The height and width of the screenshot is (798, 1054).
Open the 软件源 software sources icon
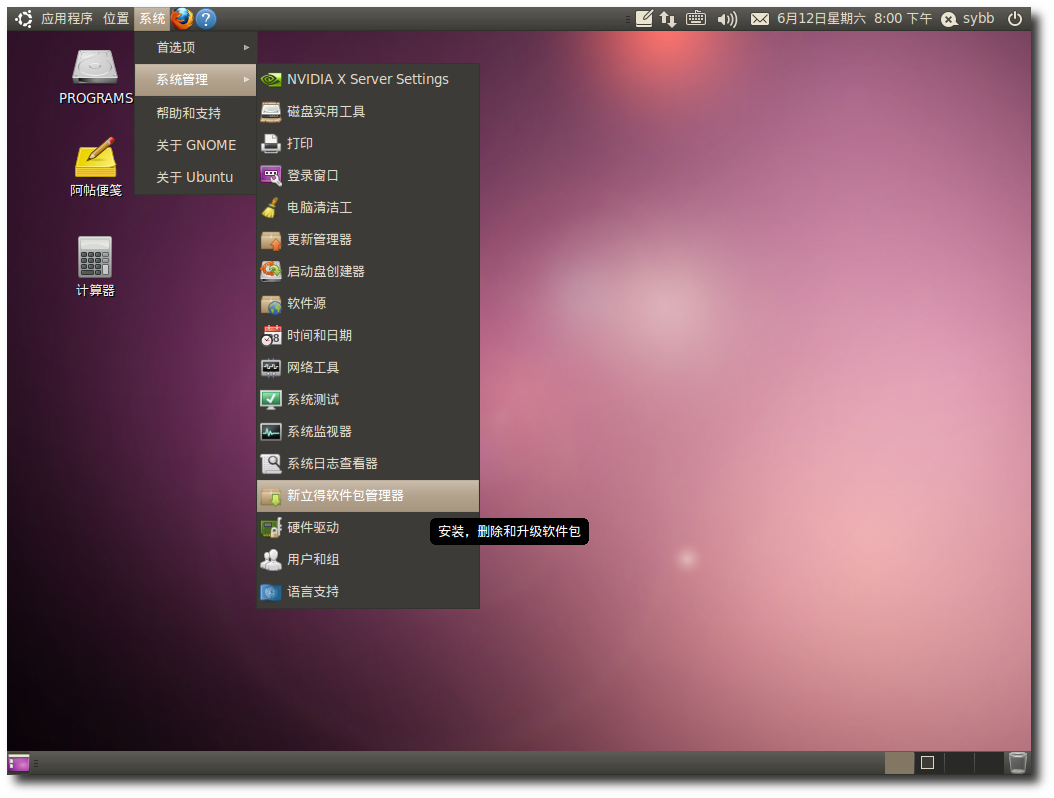pos(271,304)
